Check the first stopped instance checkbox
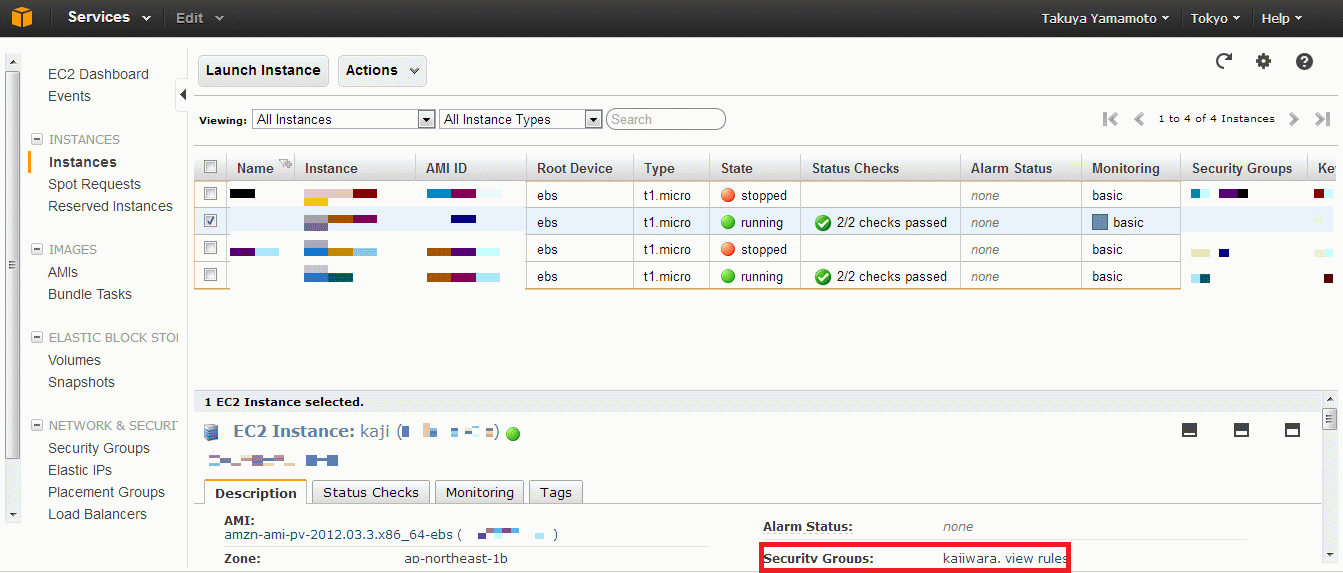1343x573 pixels. [210, 194]
